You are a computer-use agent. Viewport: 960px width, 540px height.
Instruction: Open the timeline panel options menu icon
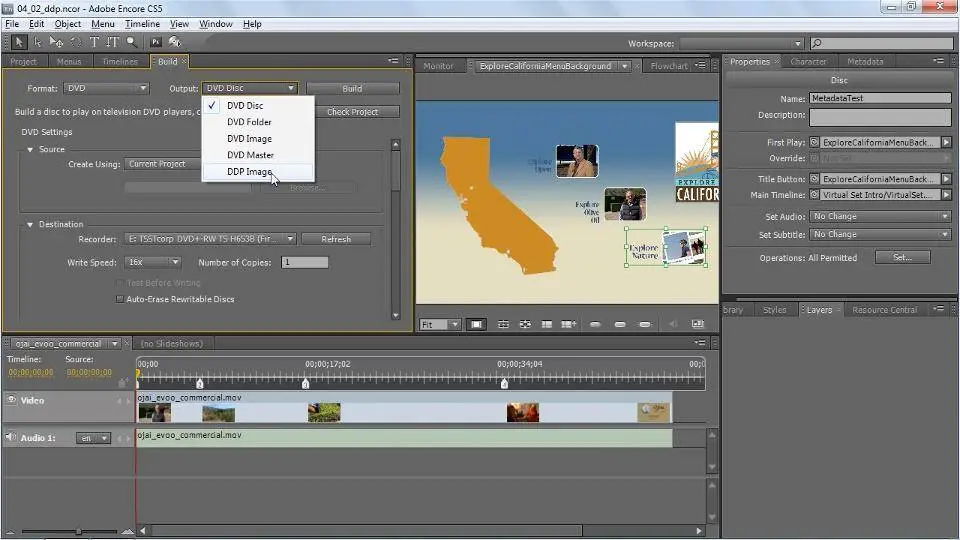coord(700,343)
